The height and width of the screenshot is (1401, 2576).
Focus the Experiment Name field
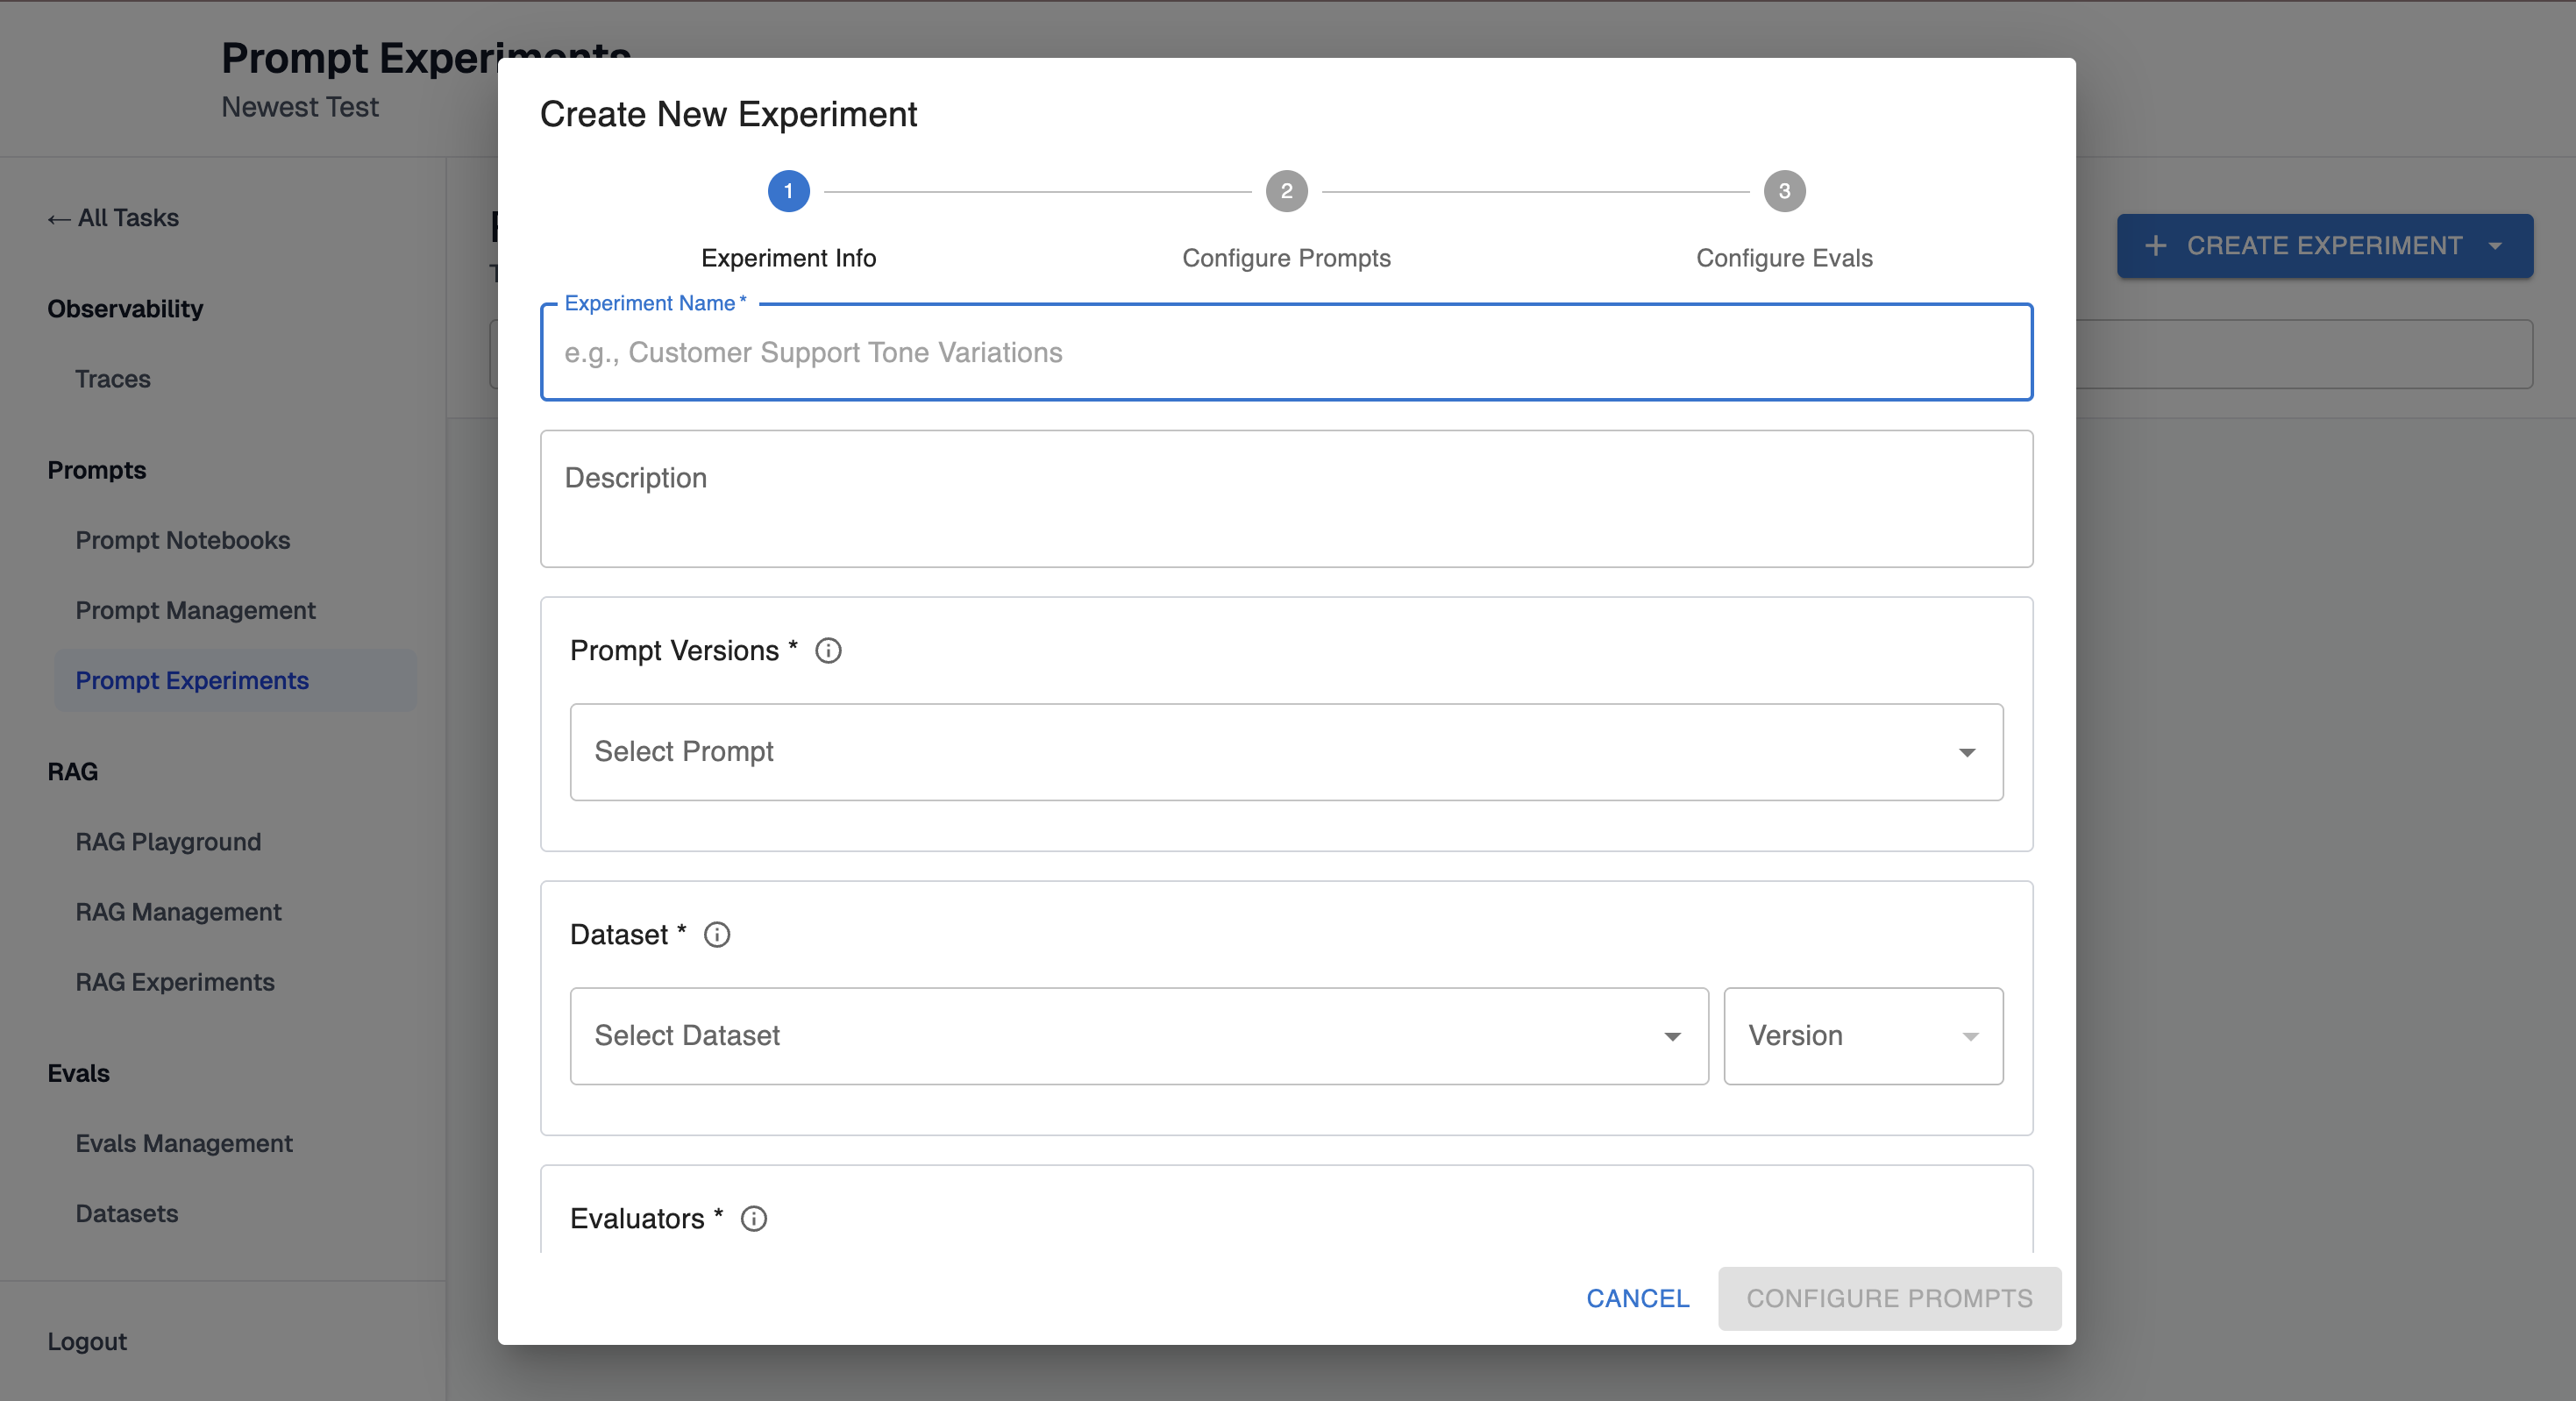(1286, 353)
